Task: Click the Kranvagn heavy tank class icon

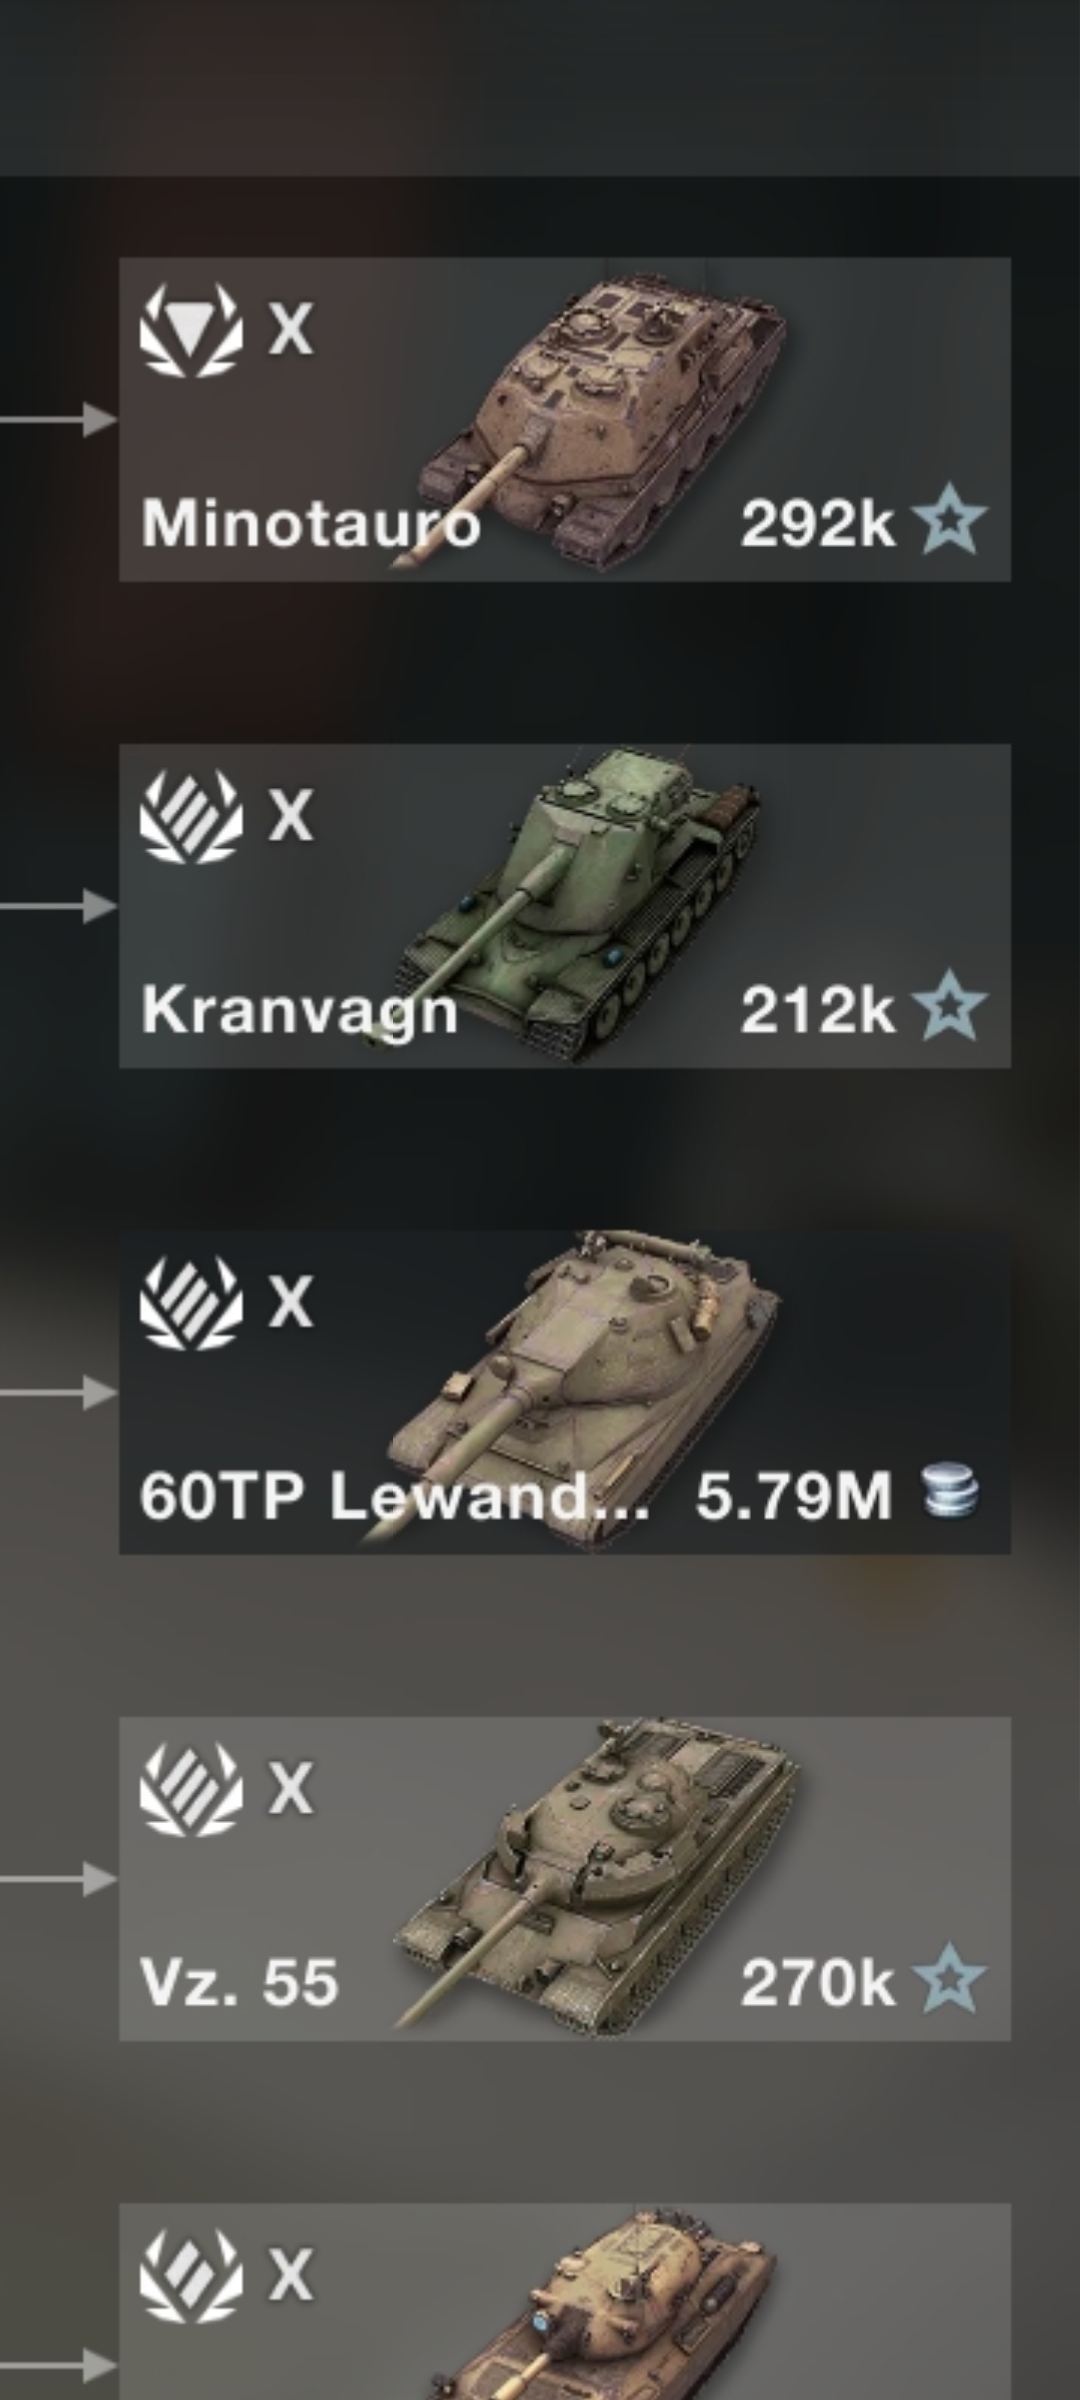Action: [x=191, y=816]
